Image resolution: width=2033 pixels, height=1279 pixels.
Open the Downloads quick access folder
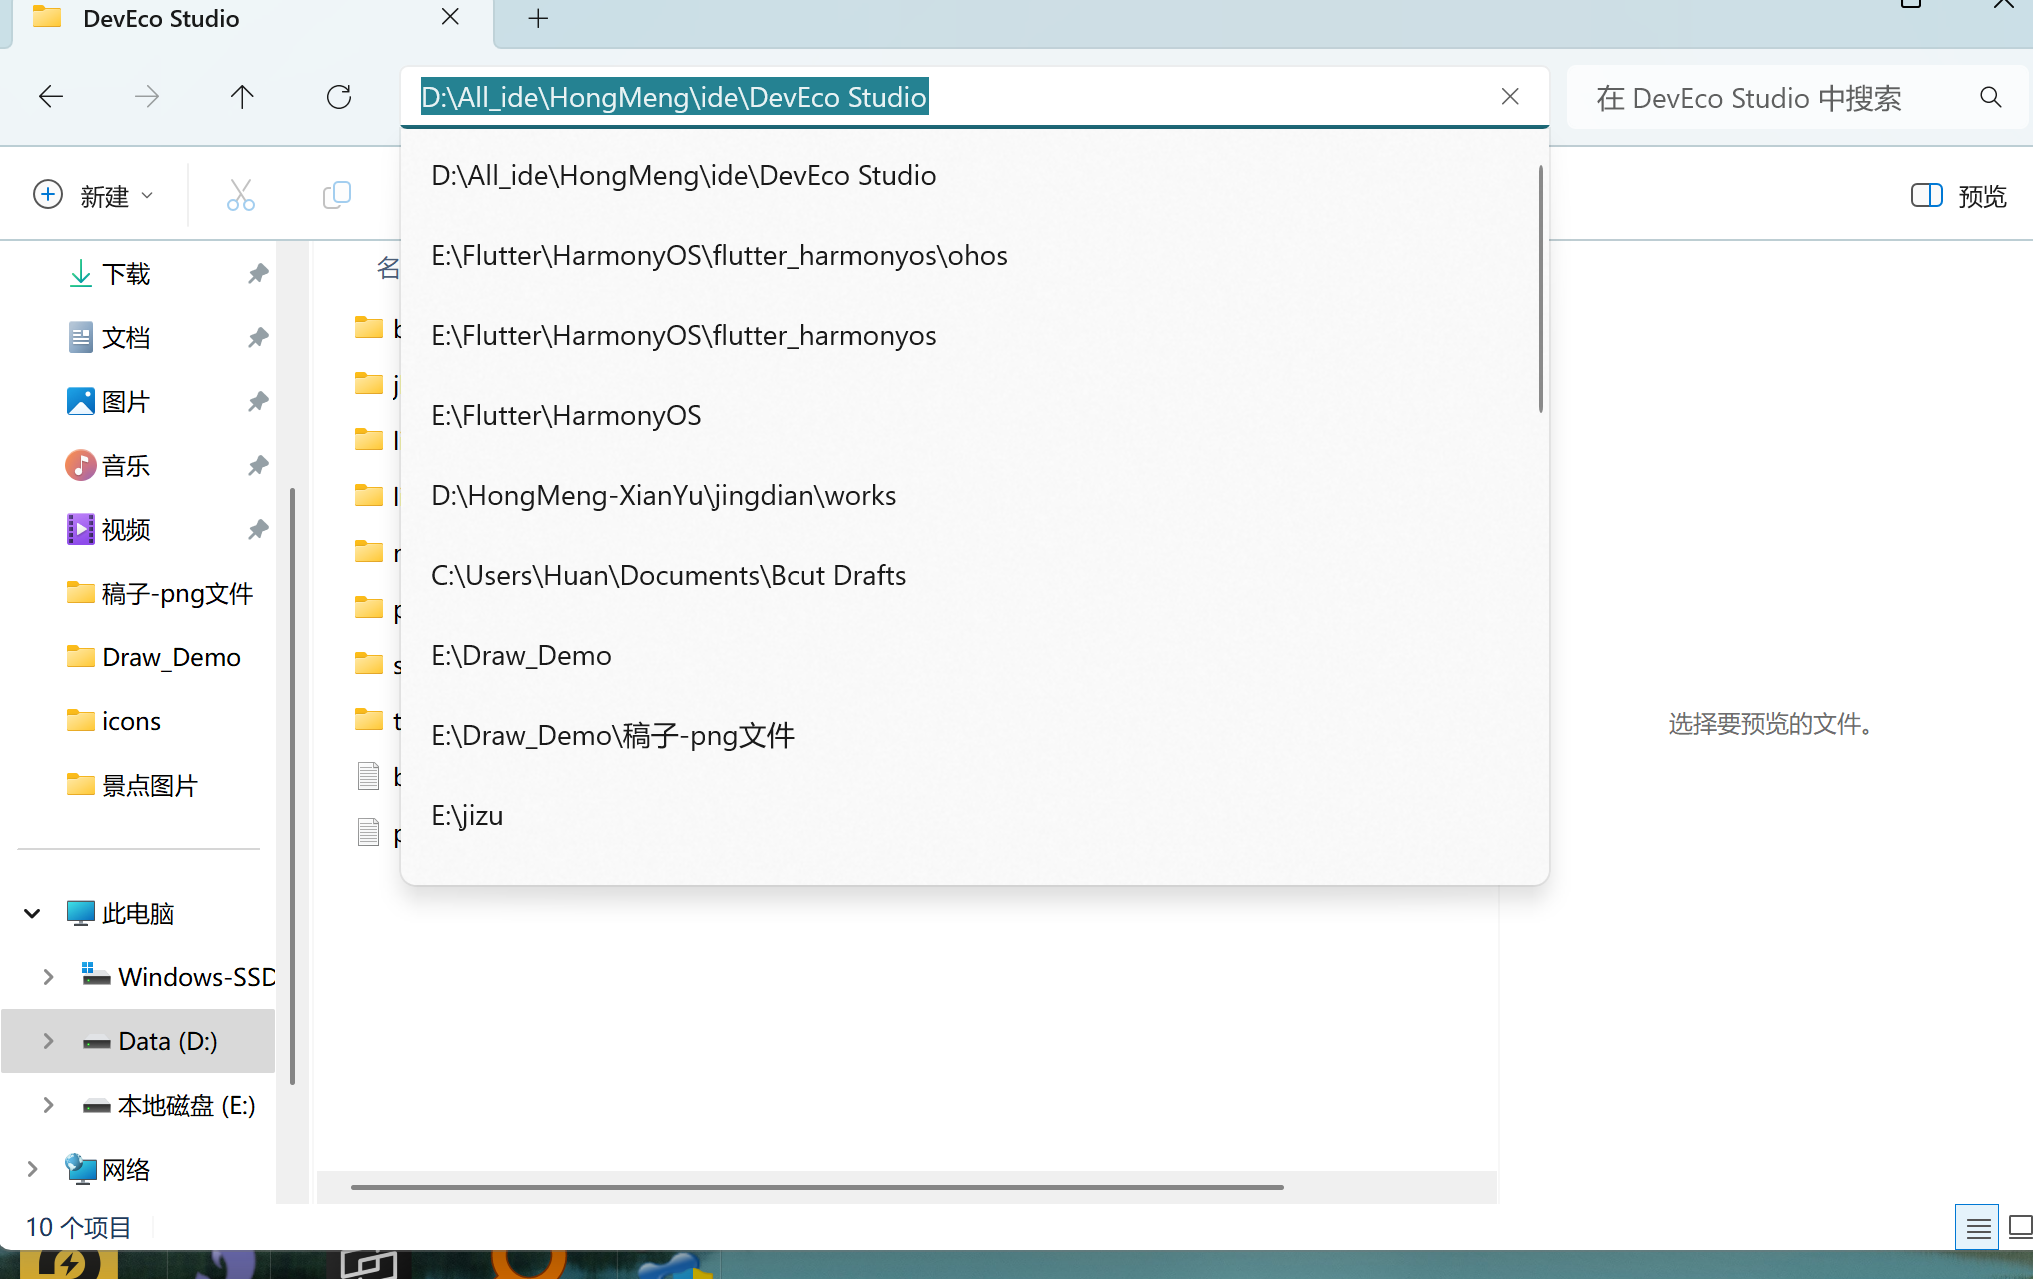click(x=126, y=273)
